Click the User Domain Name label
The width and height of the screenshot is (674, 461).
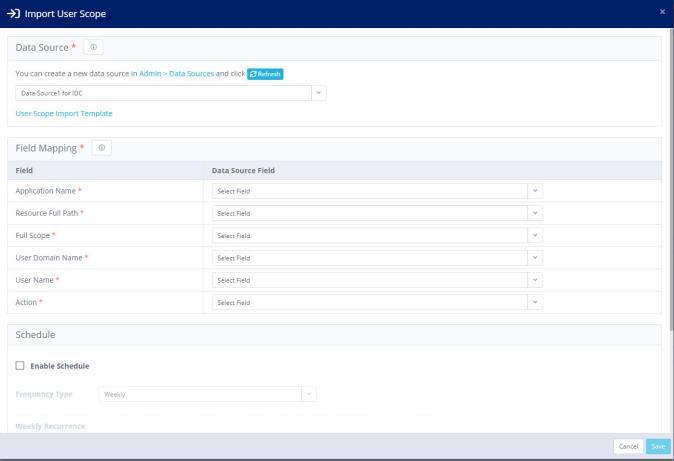click(x=49, y=258)
